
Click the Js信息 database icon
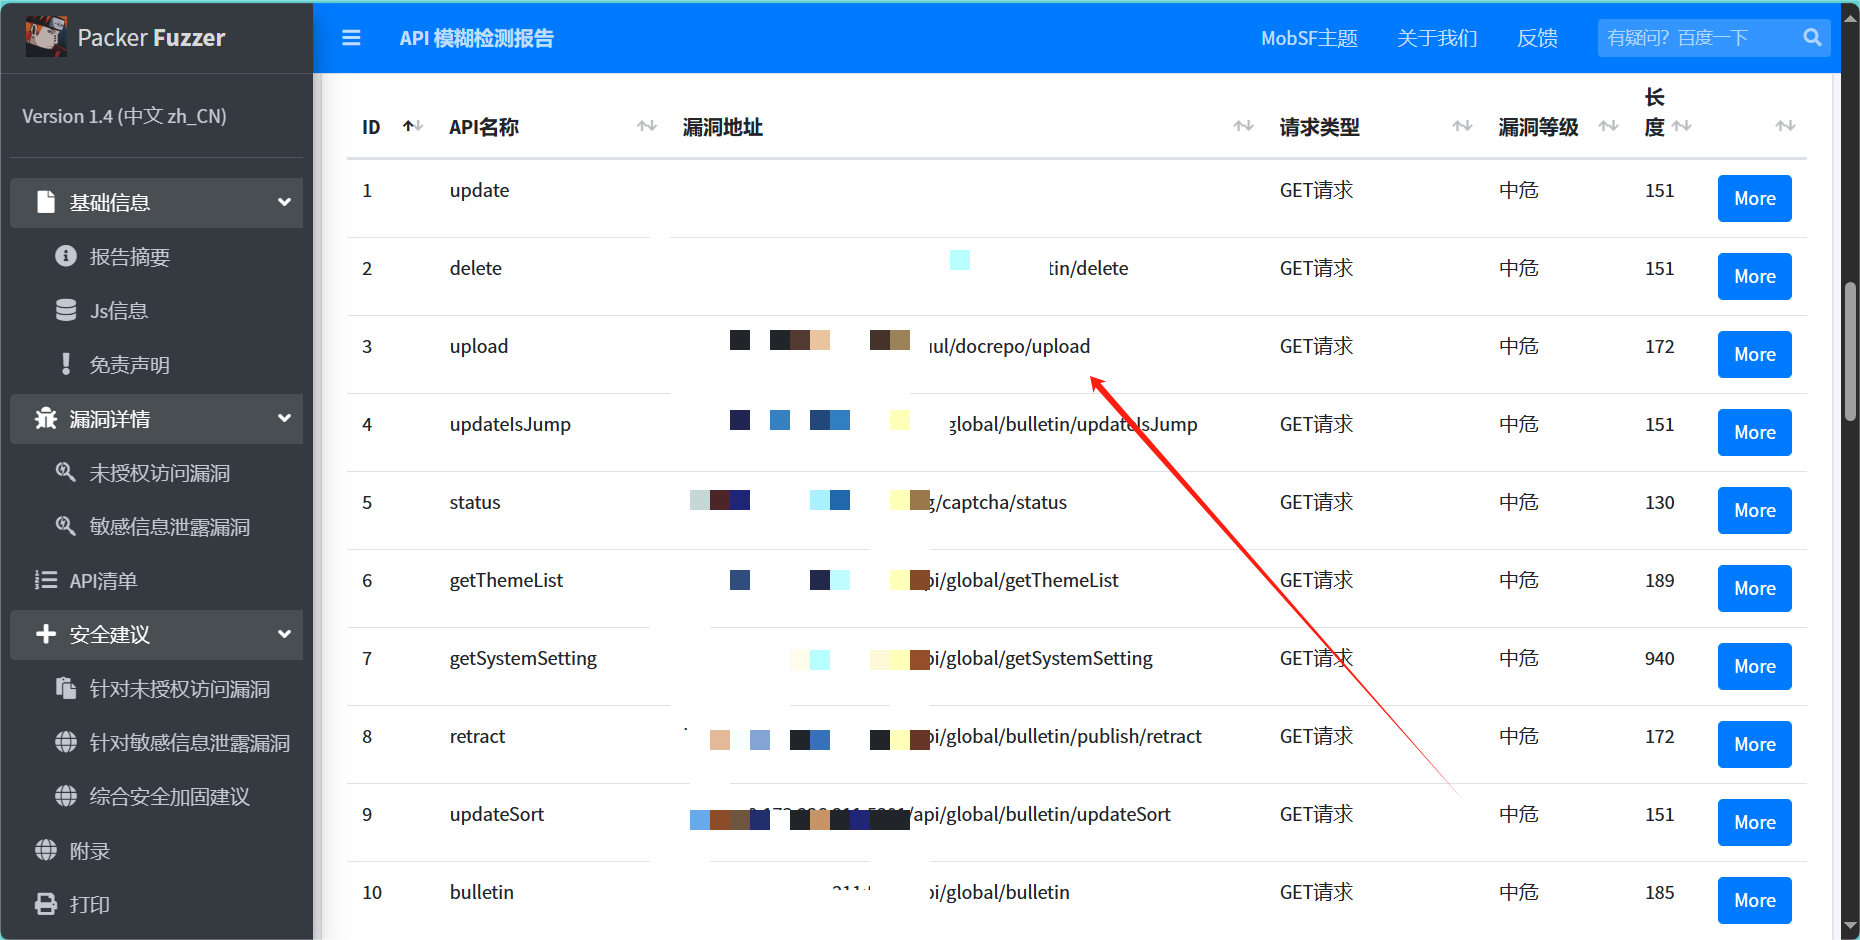[x=66, y=310]
